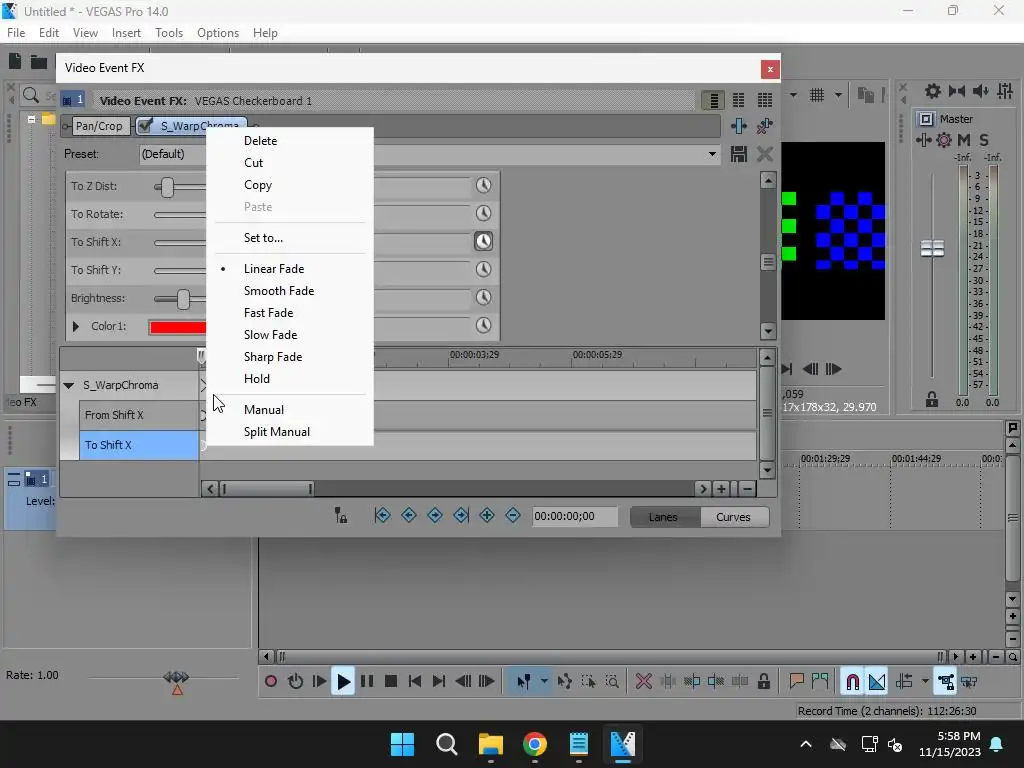Select the Split Manual keyframe option
Image resolution: width=1024 pixels, height=768 pixels.
point(277,432)
